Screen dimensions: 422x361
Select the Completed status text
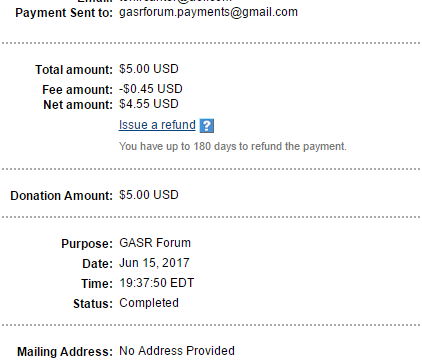point(149,303)
